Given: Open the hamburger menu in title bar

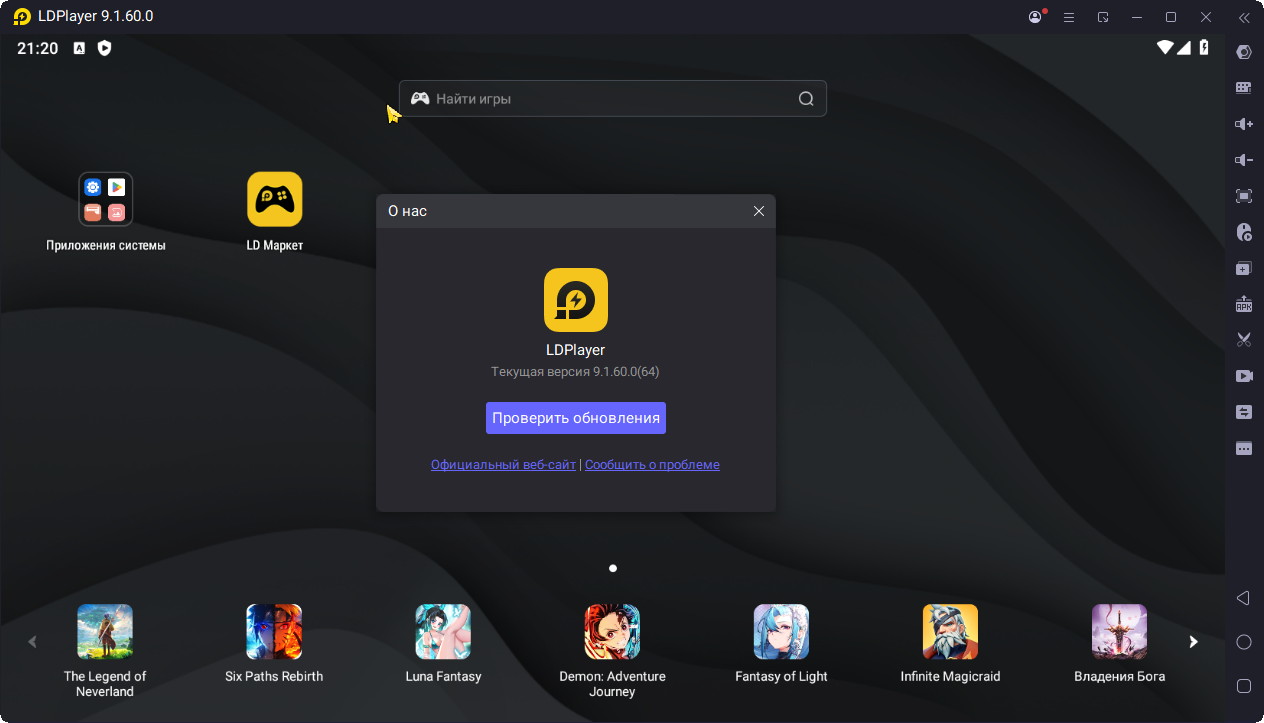Looking at the screenshot, I should tap(1069, 17).
